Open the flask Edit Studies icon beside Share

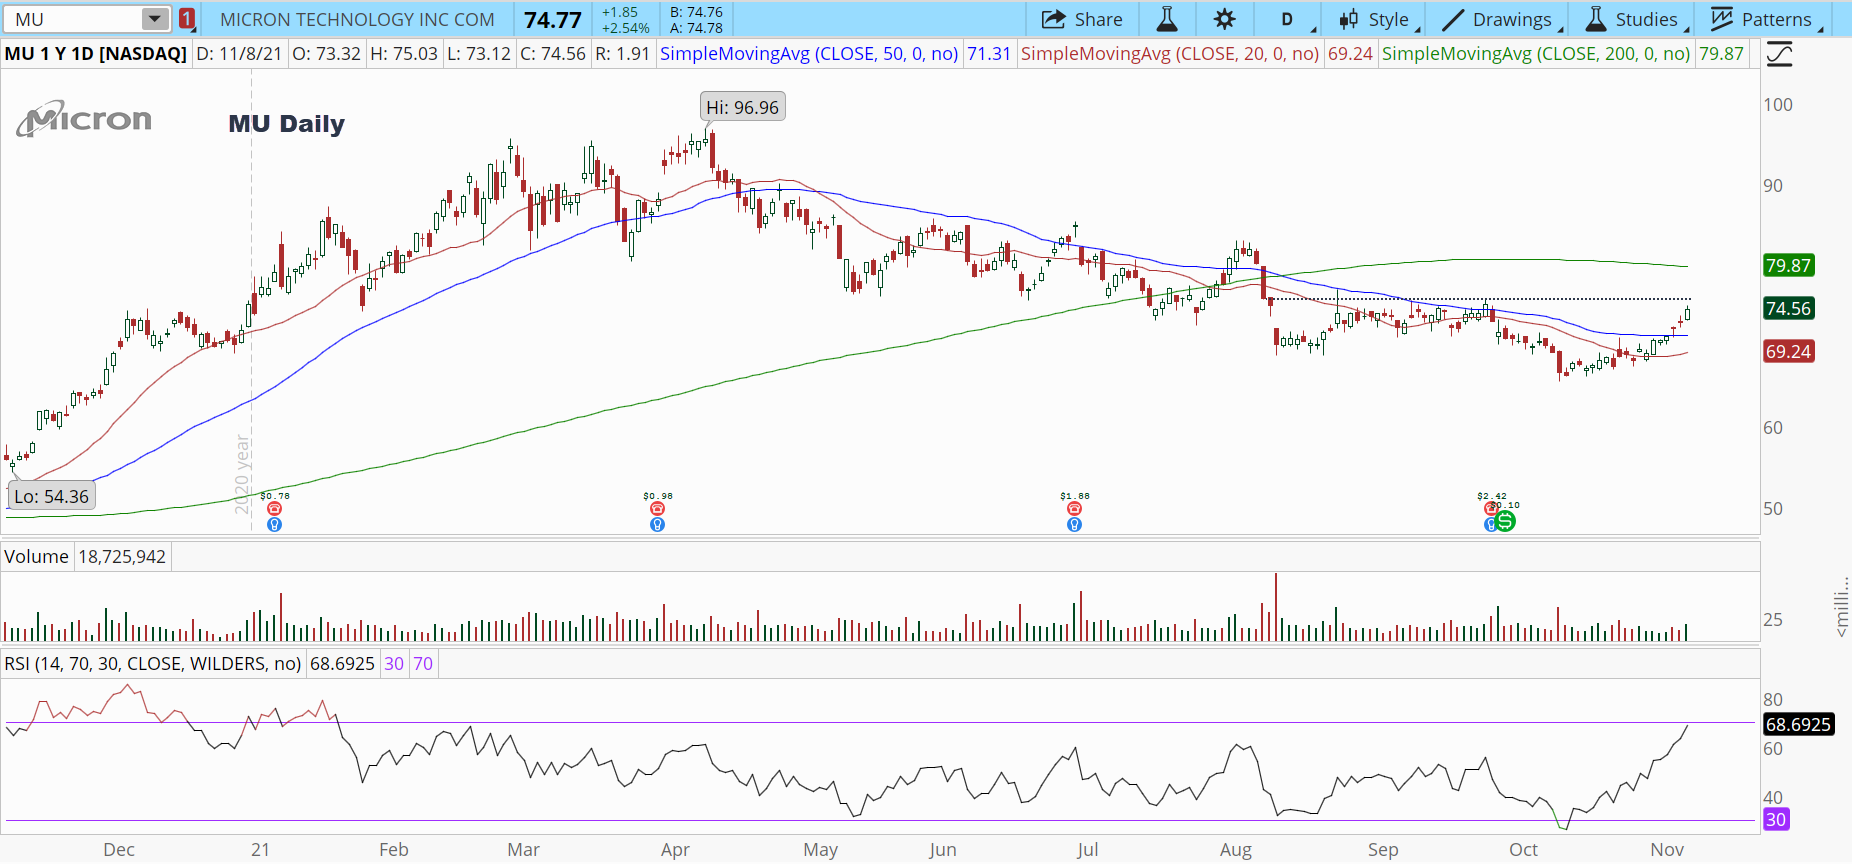coord(1167,19)
